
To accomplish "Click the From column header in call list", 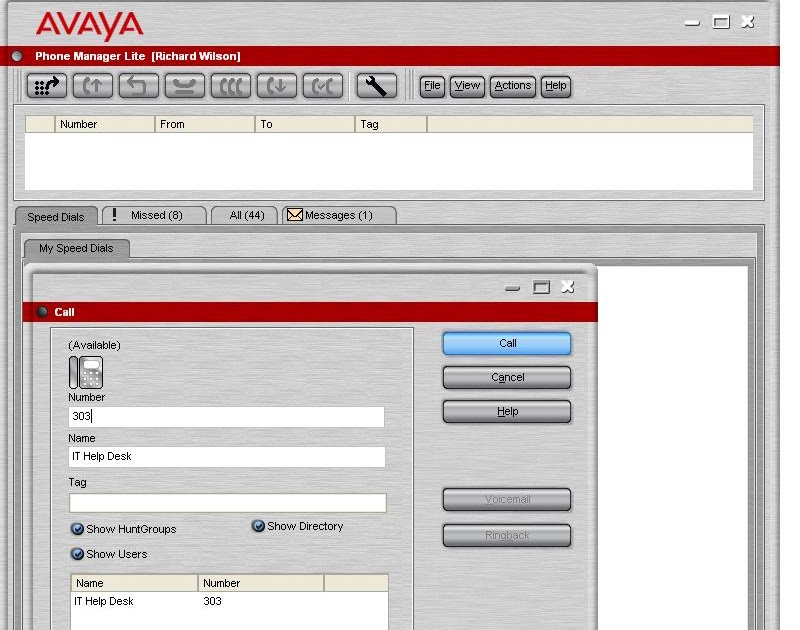I will click(x=205, y=124).
